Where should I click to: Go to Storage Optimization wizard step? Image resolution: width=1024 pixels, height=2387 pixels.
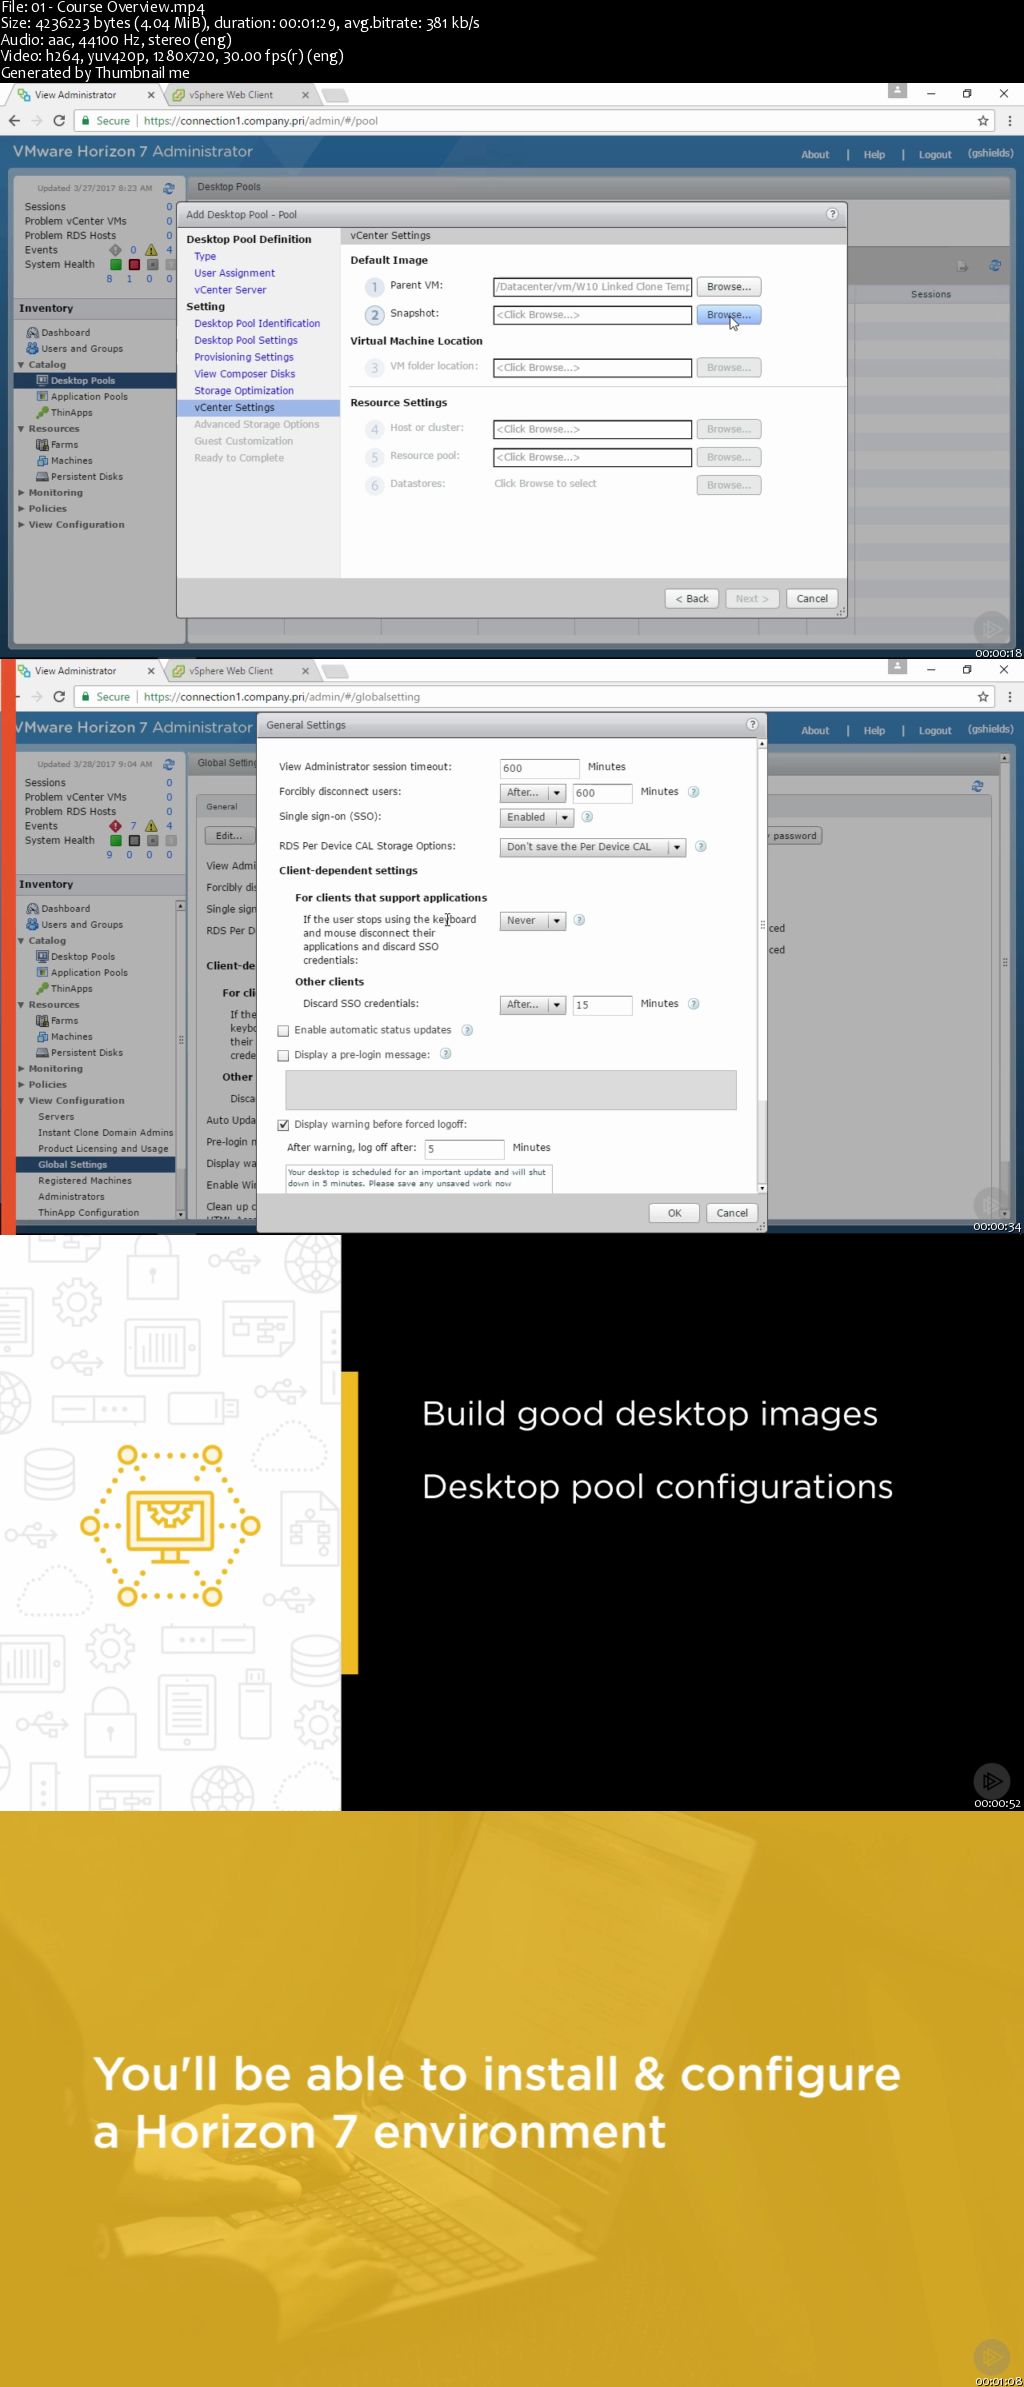click(244, 391)
